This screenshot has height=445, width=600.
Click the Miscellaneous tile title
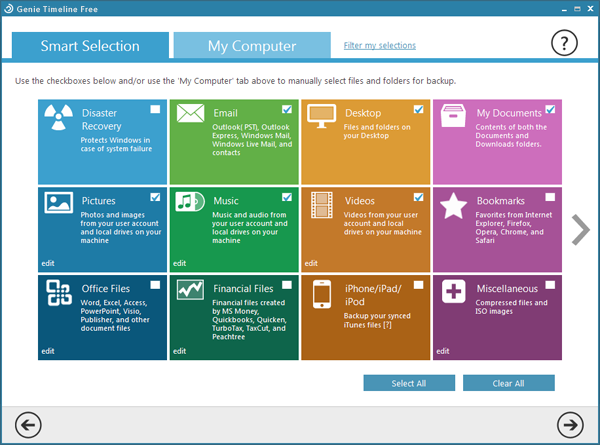click(x=507, y=289)
